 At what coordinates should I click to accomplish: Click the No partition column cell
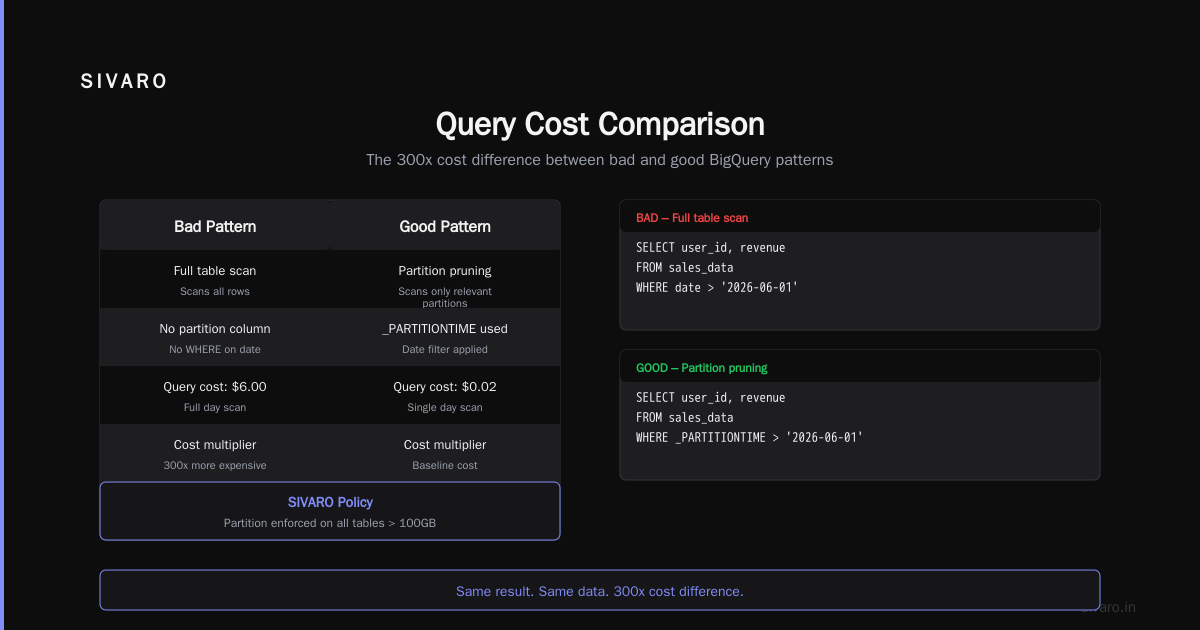point(215,329)
